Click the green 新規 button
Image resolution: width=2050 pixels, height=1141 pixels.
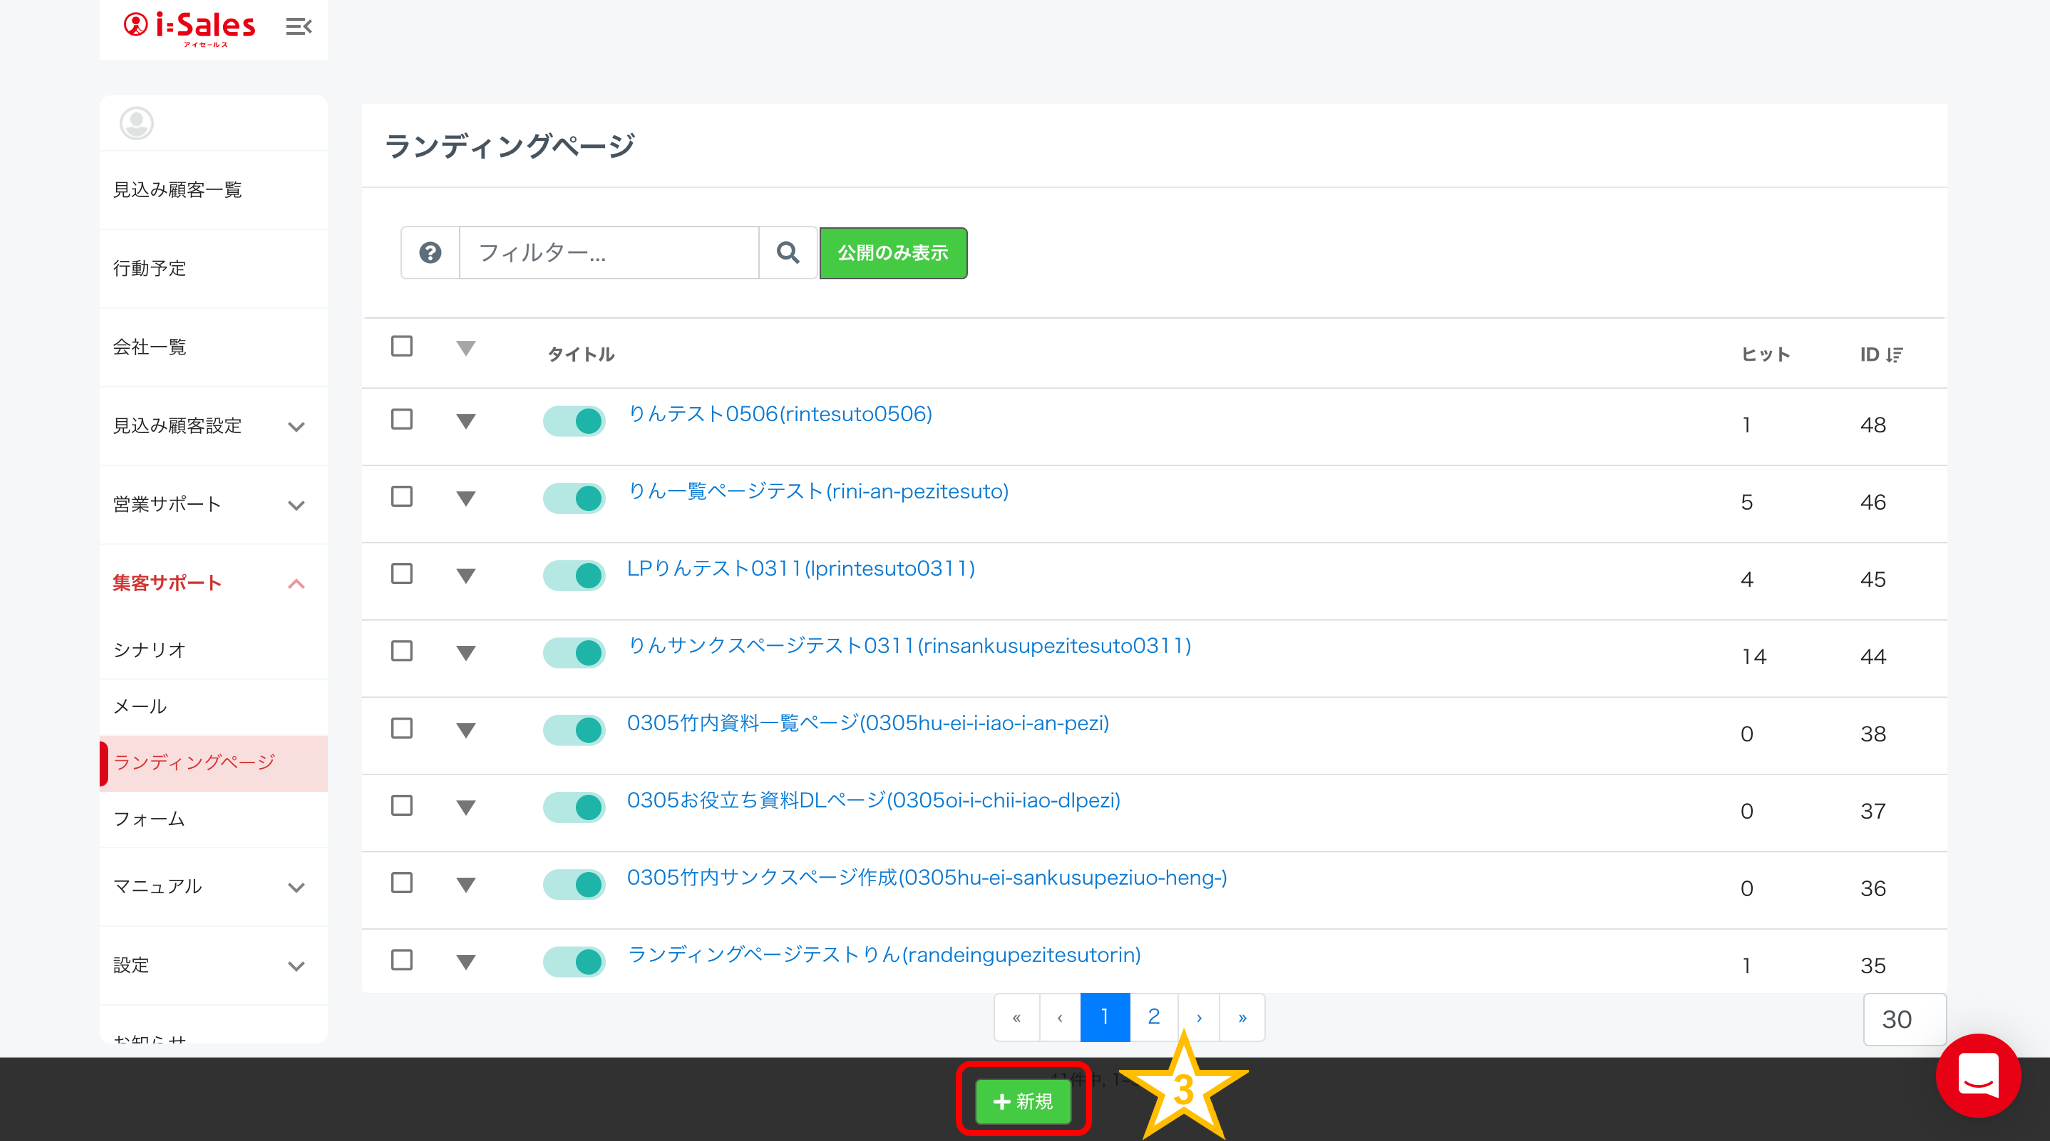(x=1022, y=1101)
